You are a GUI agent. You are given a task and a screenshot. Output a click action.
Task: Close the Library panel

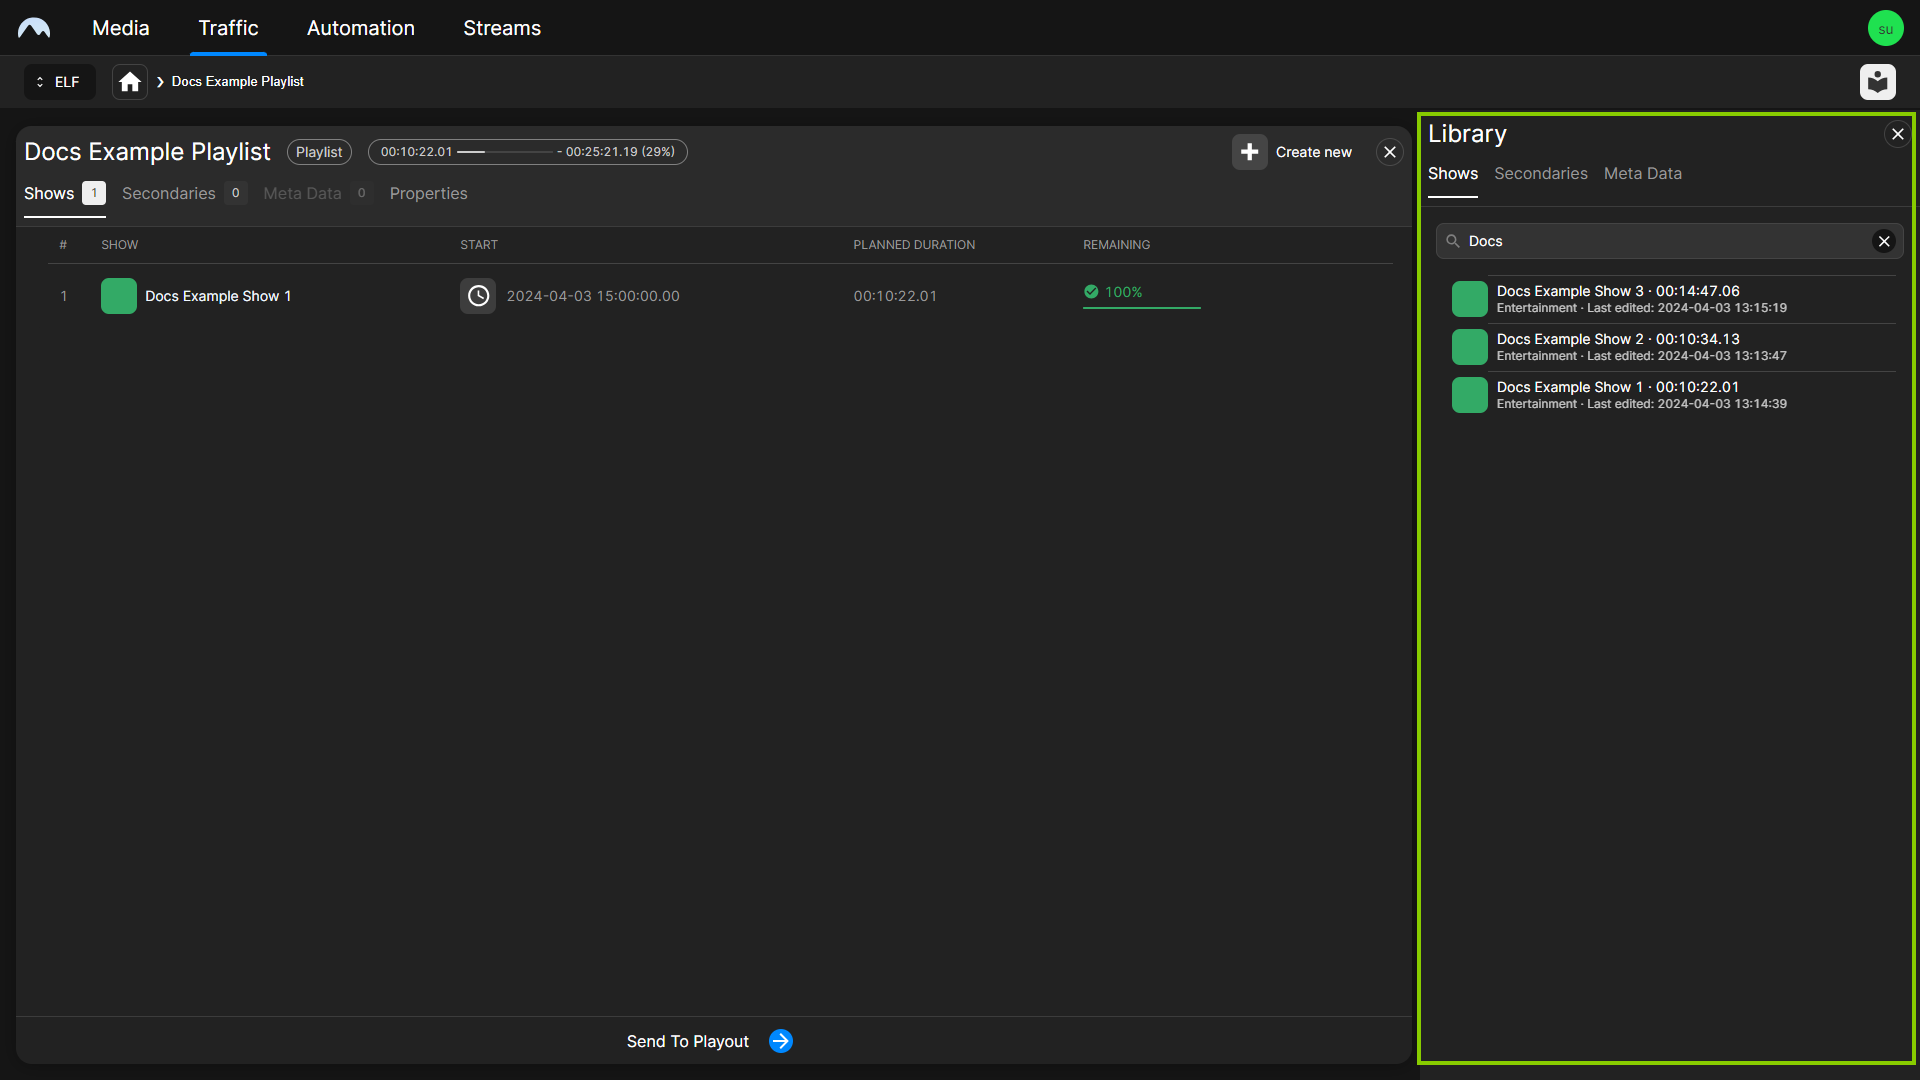coord(1897,133)
